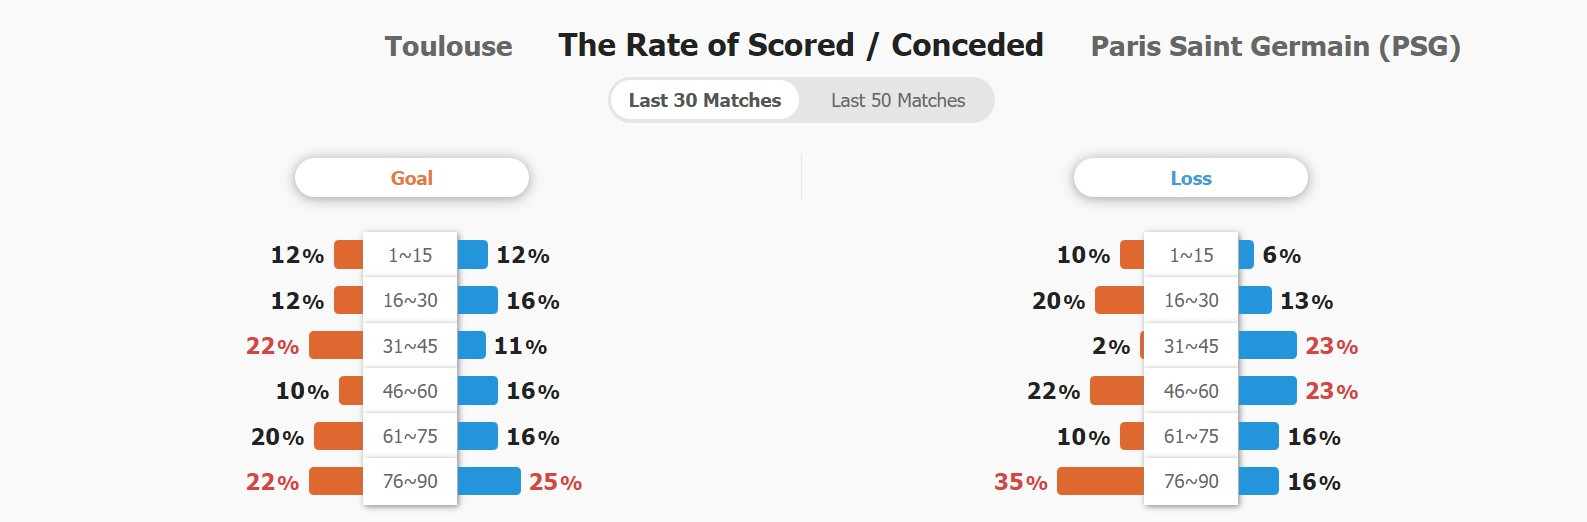Click the Rate of Scored / Conceded title
This screenshot has width=1587, height=522.
tap(801, 45)
